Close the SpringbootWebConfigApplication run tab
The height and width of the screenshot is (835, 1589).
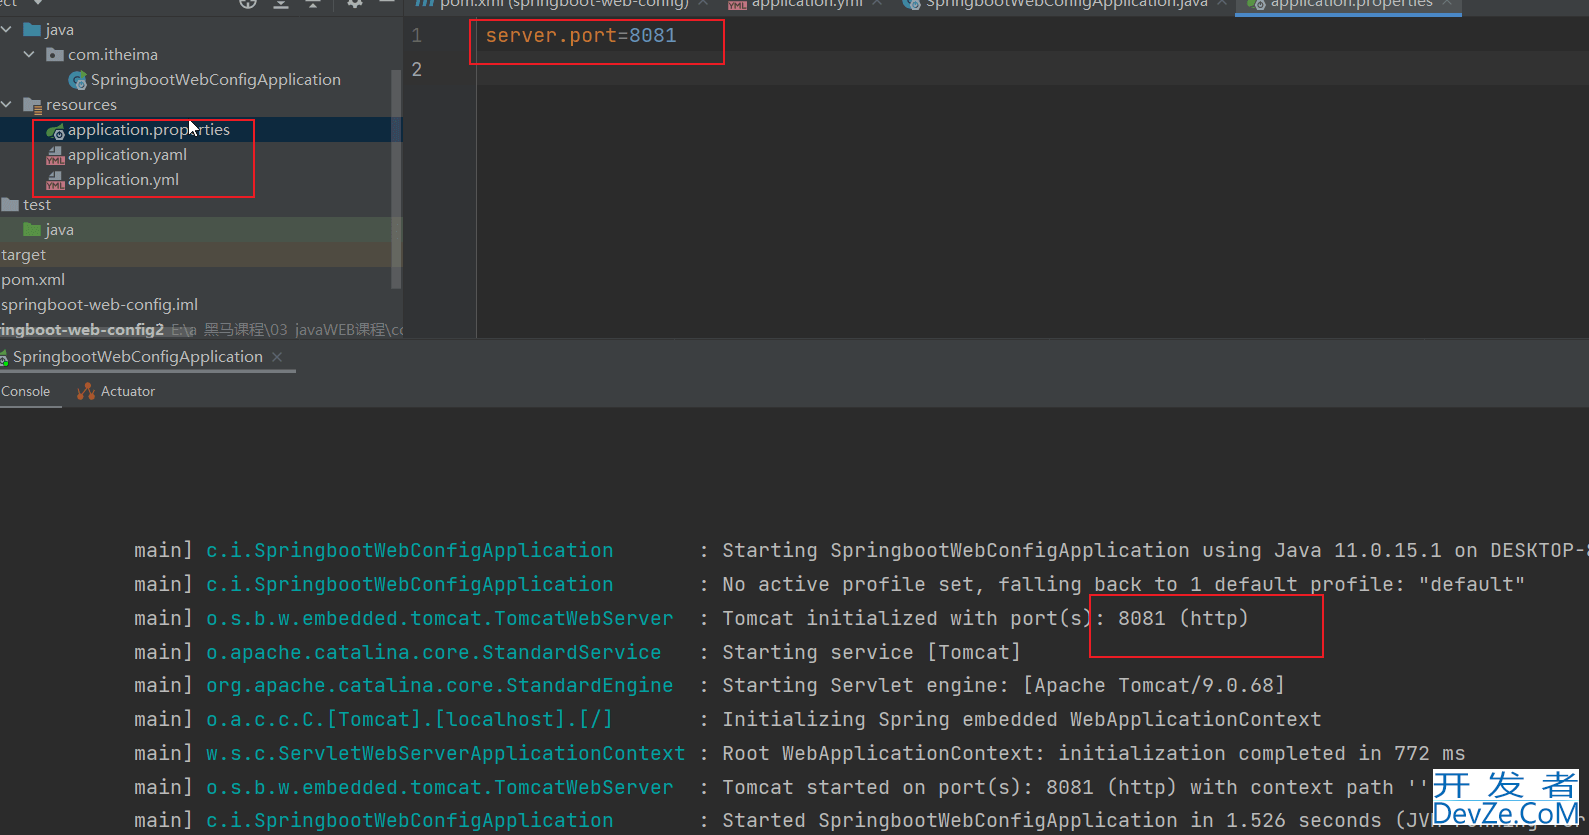[x=277, y=357]
